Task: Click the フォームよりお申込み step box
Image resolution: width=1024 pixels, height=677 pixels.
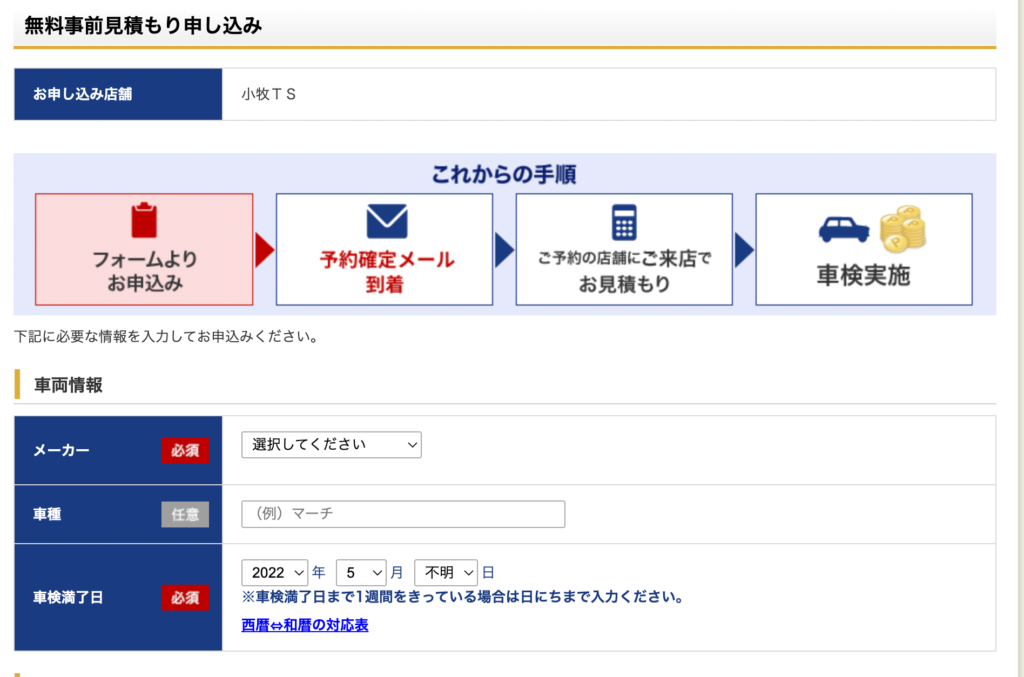Action: pyautogui.click(x=144, y=249)
